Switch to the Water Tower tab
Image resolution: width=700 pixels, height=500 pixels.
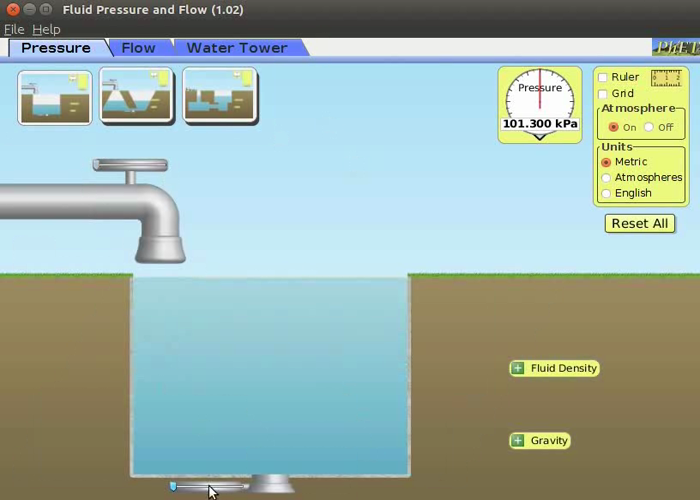pos(236,48)
